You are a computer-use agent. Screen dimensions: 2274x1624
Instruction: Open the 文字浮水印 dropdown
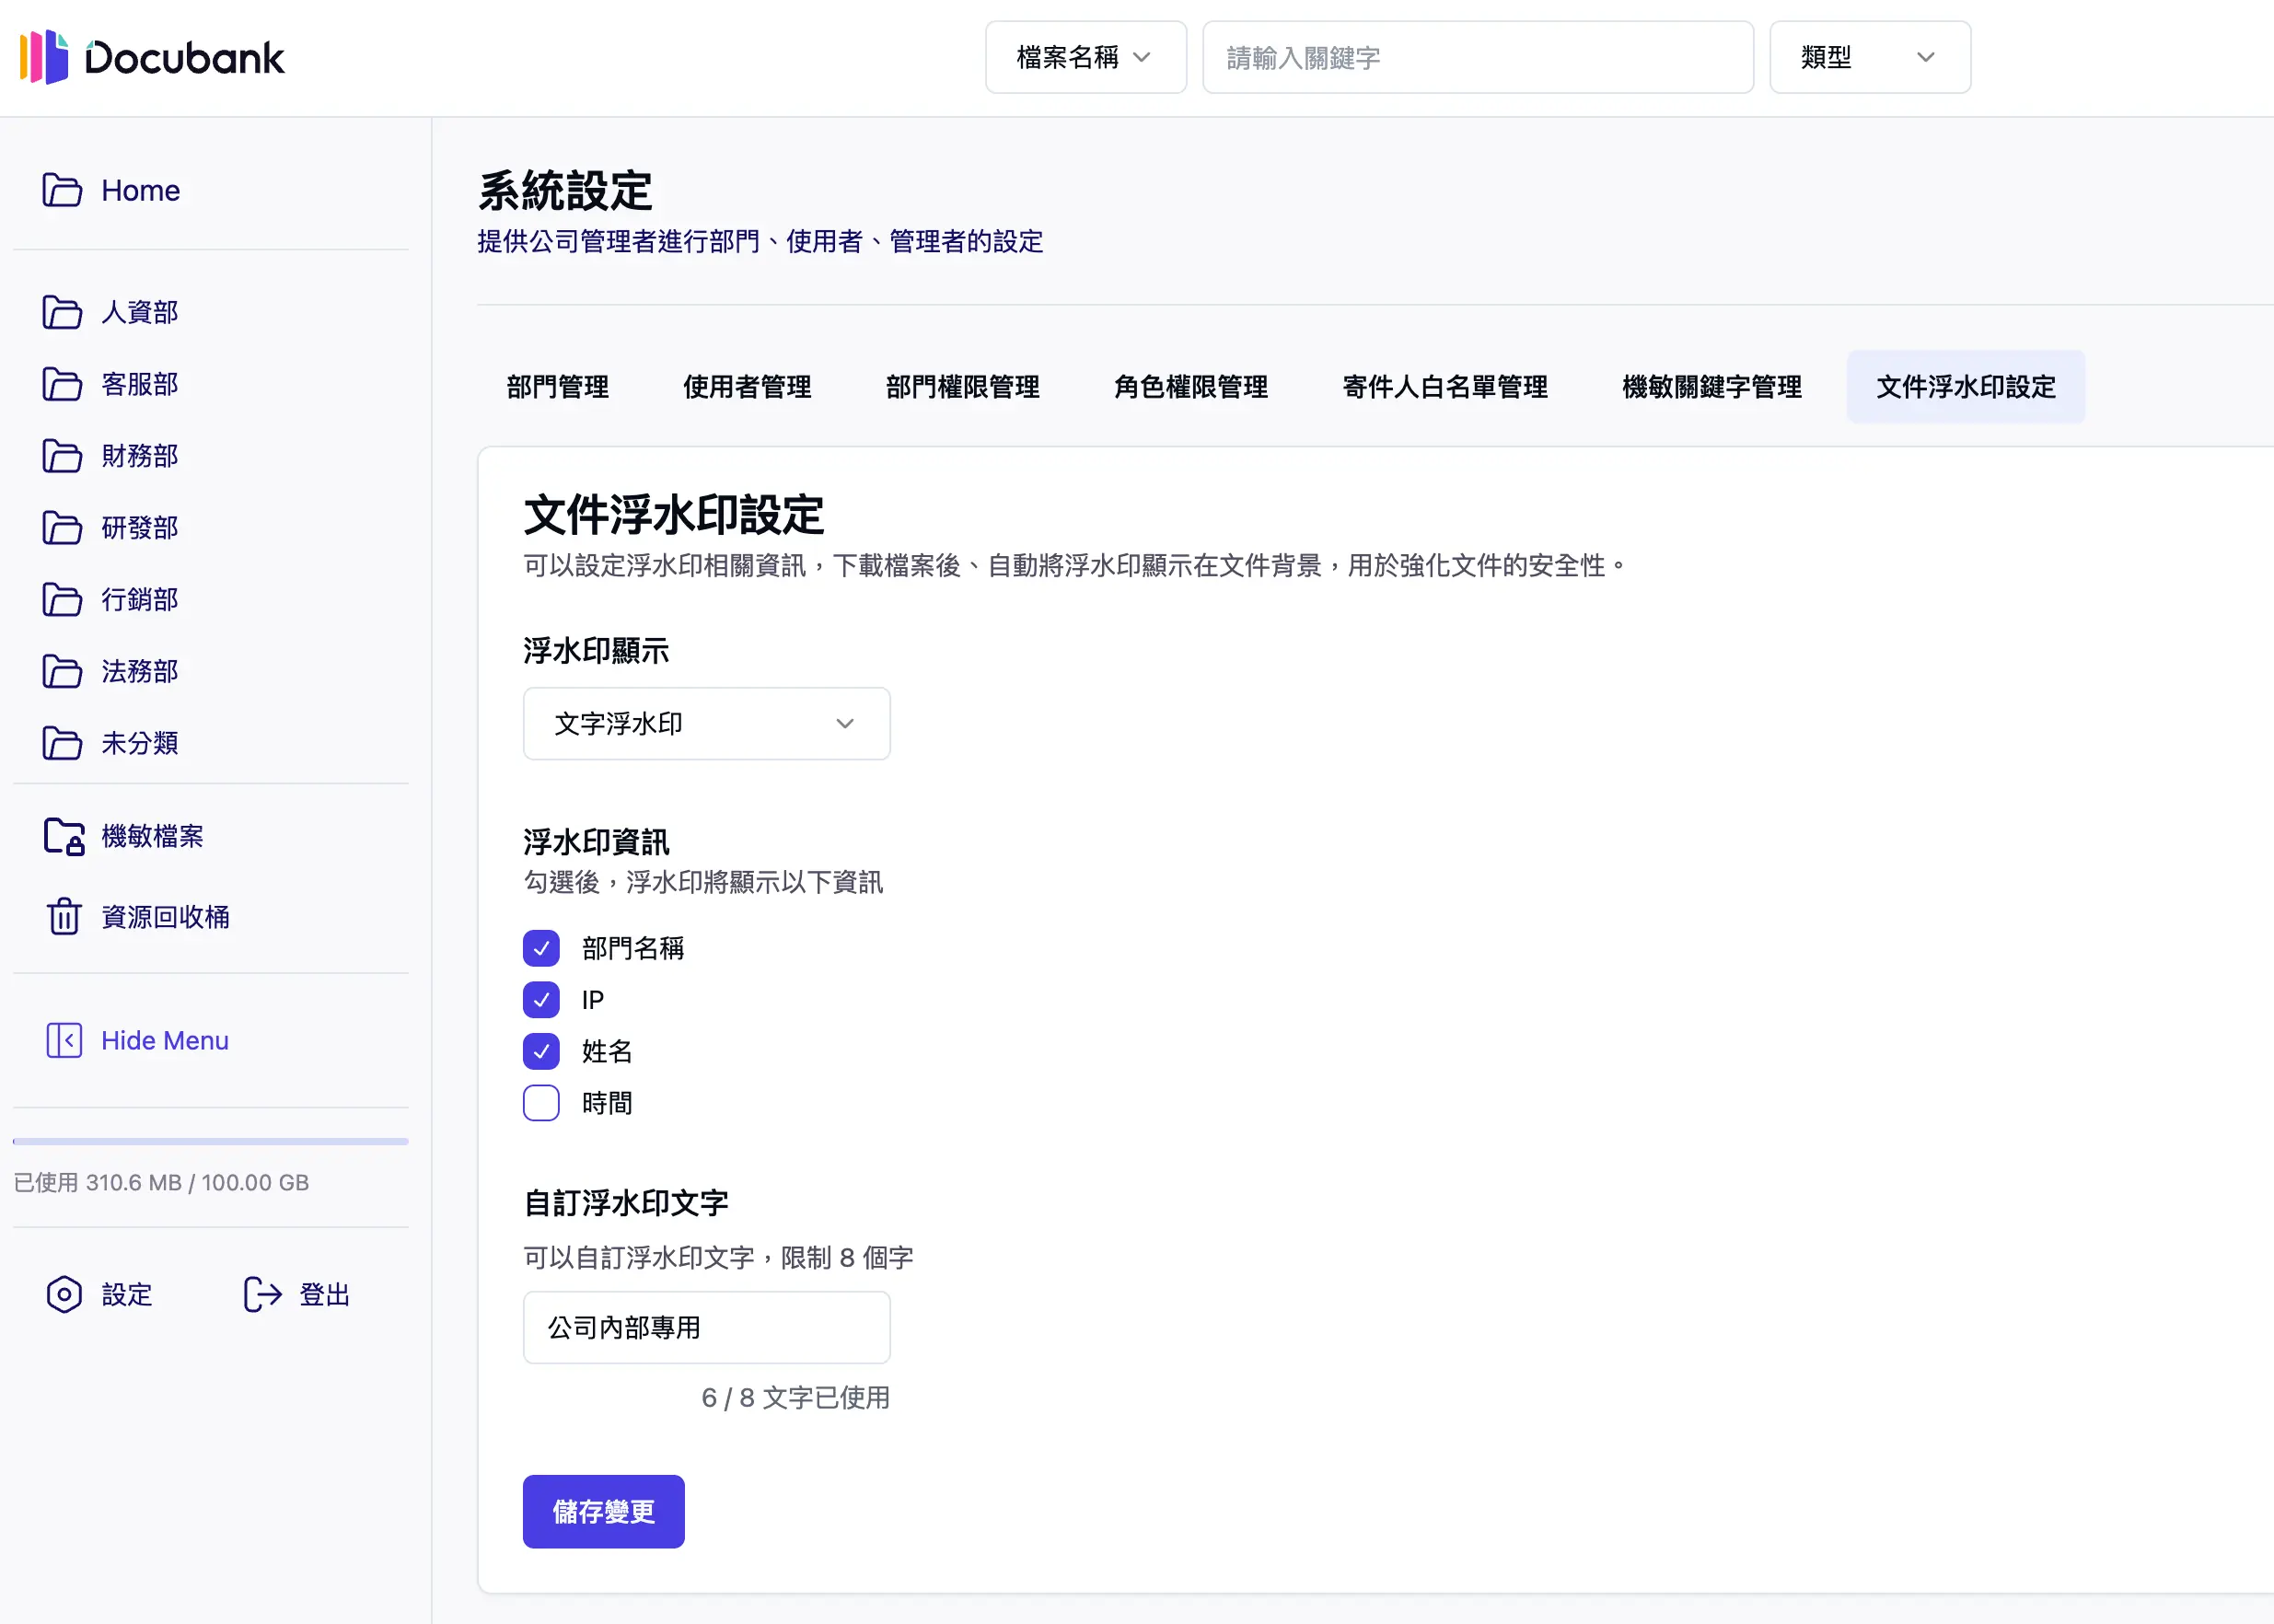(706, 723)
